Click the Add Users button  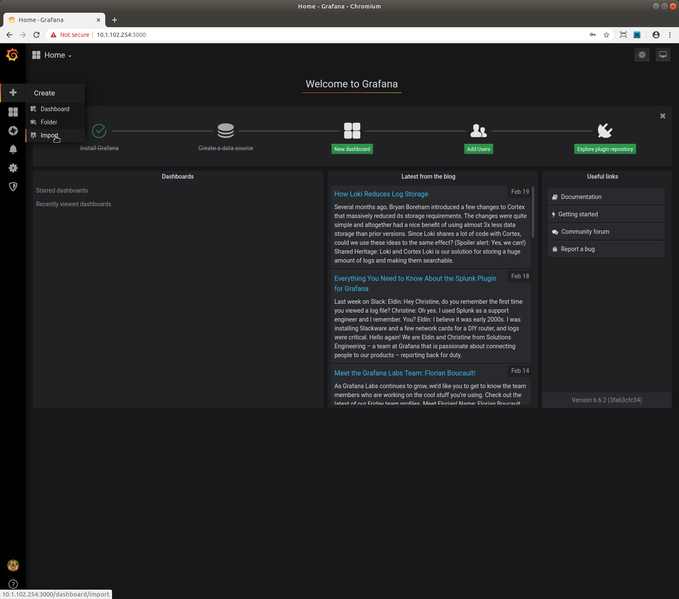(479, 149)
